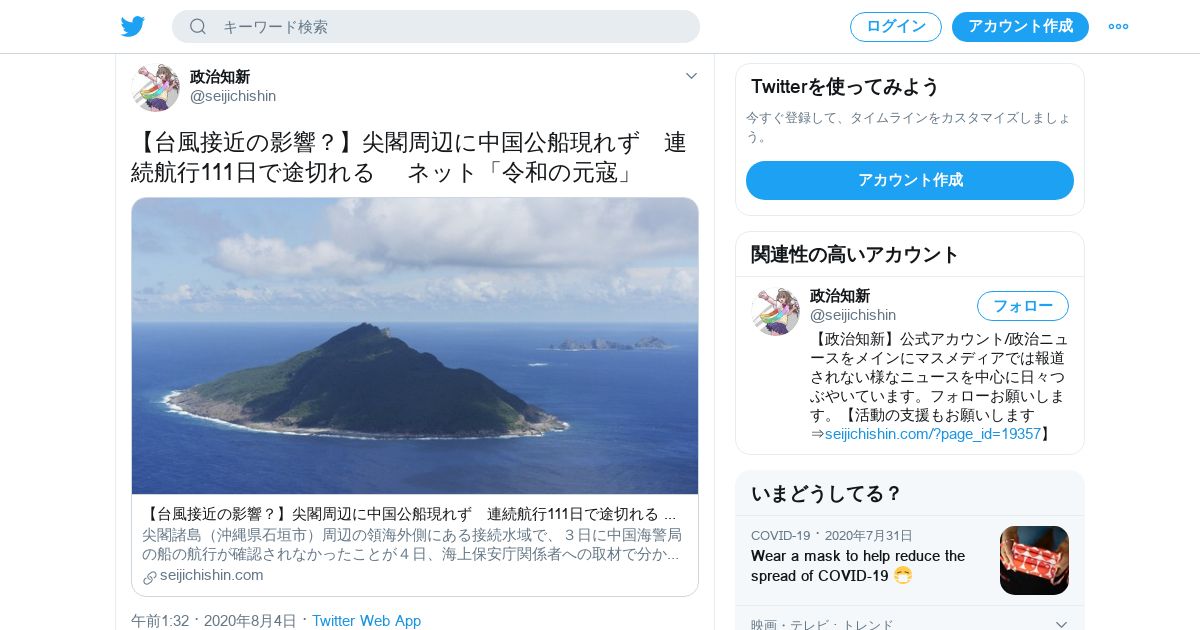Open the Senkaku island article image

(x=415, y=346)
